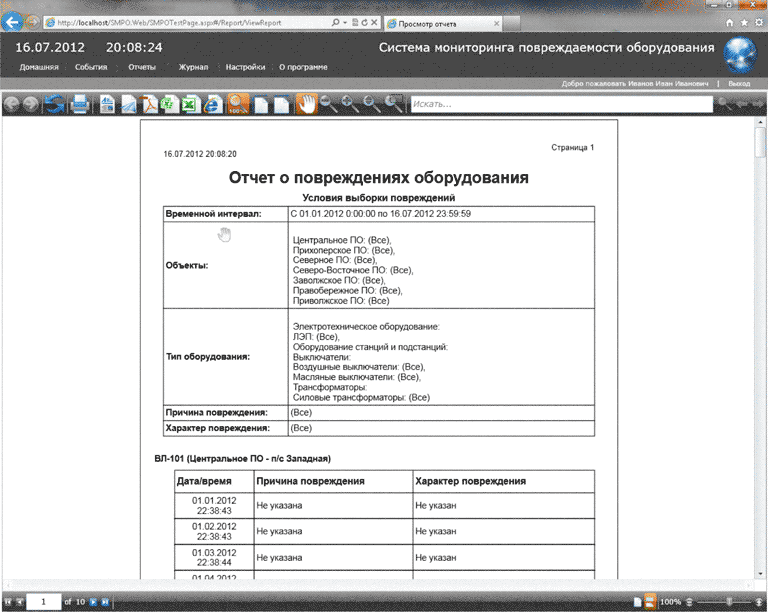Click the vertical scrollbar thumb

point(760,142)
